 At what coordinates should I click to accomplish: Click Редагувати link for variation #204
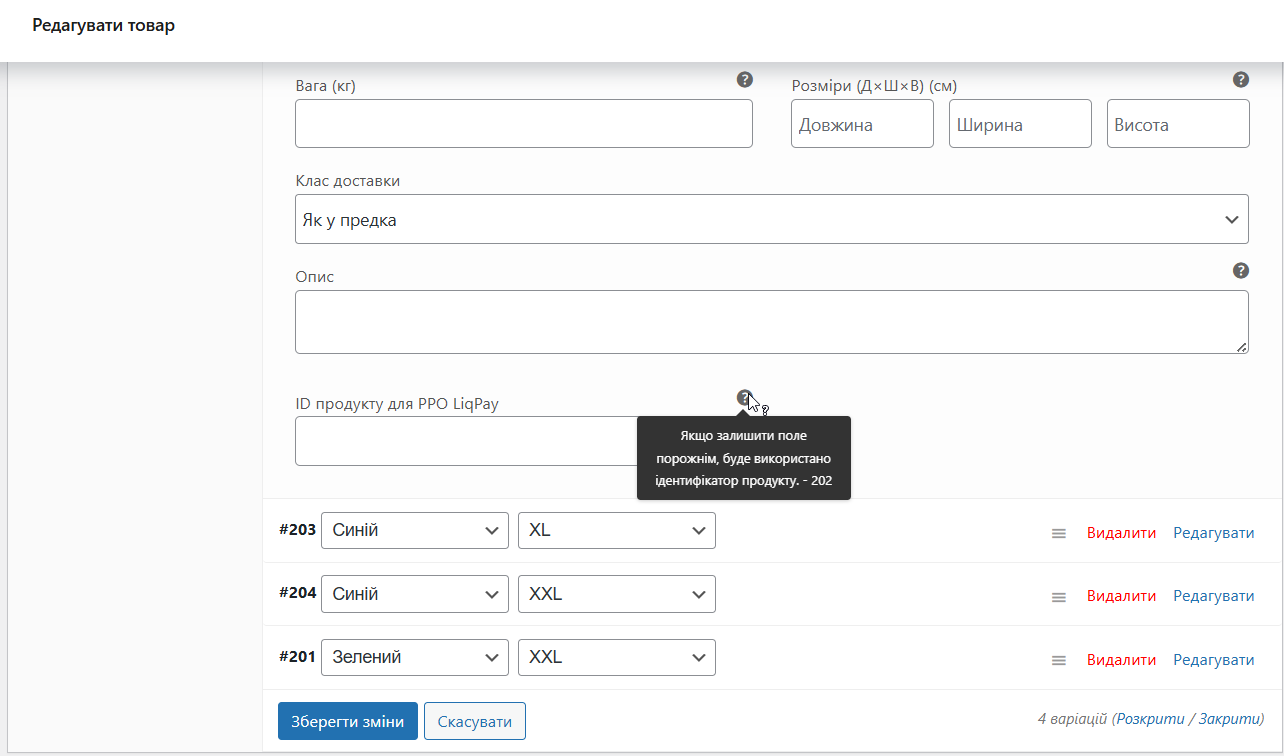pos(1213,596)
